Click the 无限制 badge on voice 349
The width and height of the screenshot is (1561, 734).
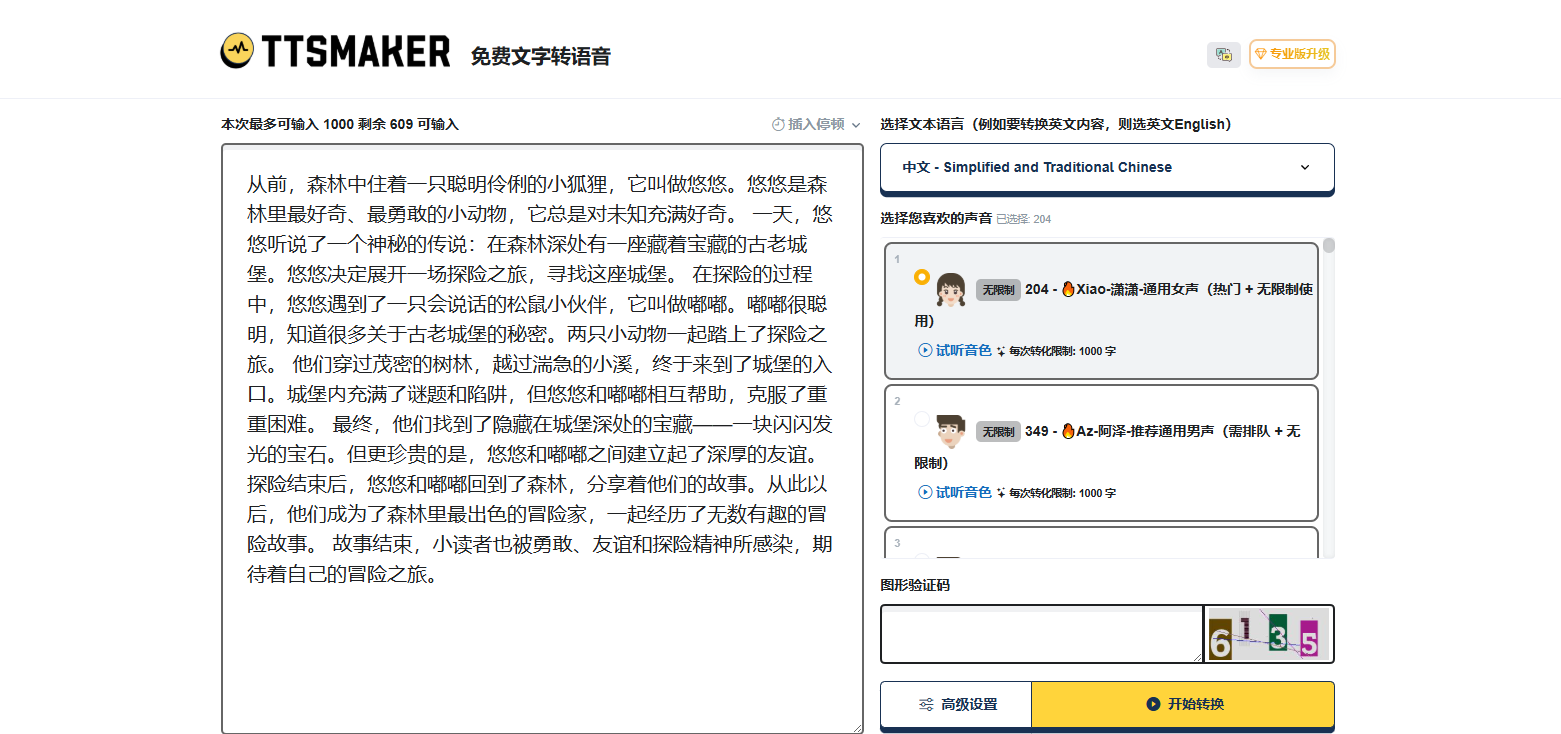(997, 432)
